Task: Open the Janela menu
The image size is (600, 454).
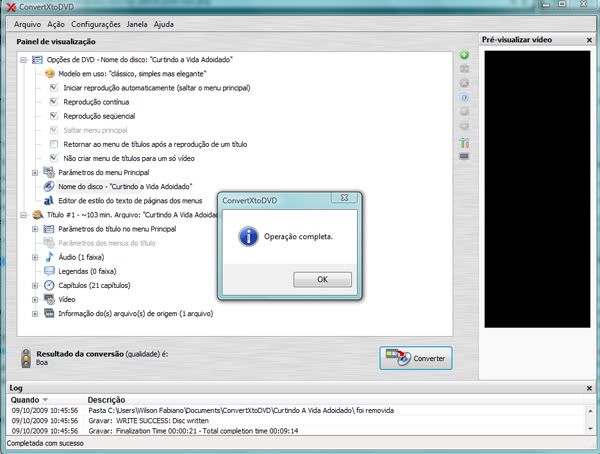Action: tap(137, 24)
